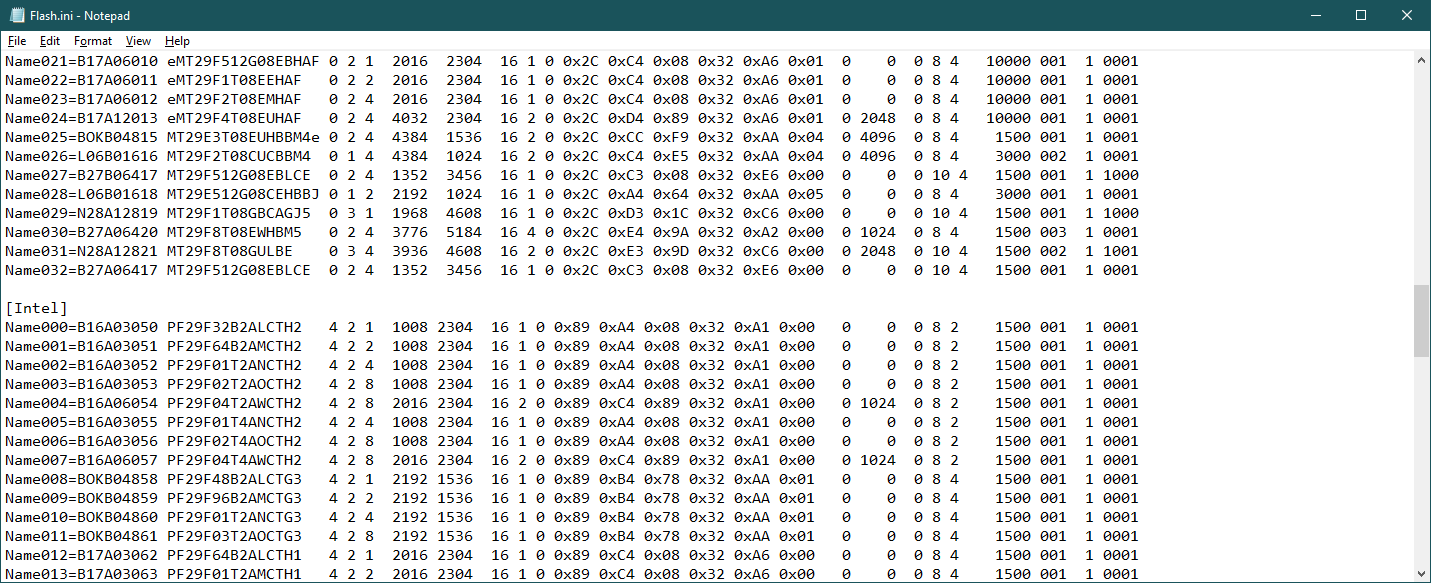Click part name PF29F01T2ANCTH2
This screenshot has height=583, width=1431.
pos(234,365)
